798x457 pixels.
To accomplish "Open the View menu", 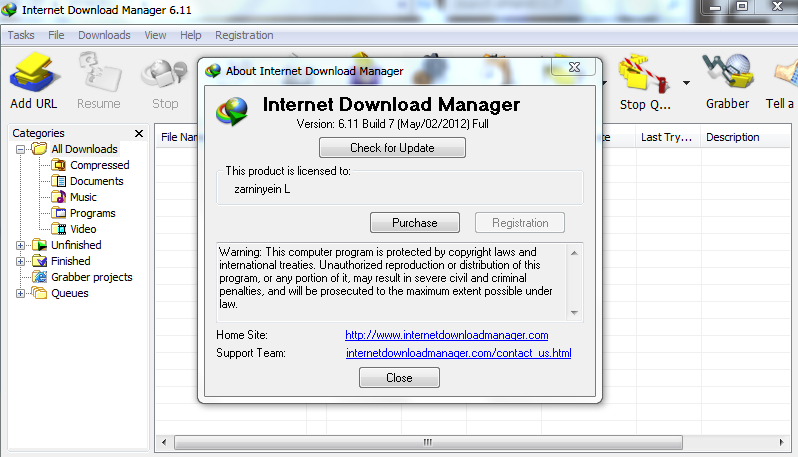I will click(155, 35).
